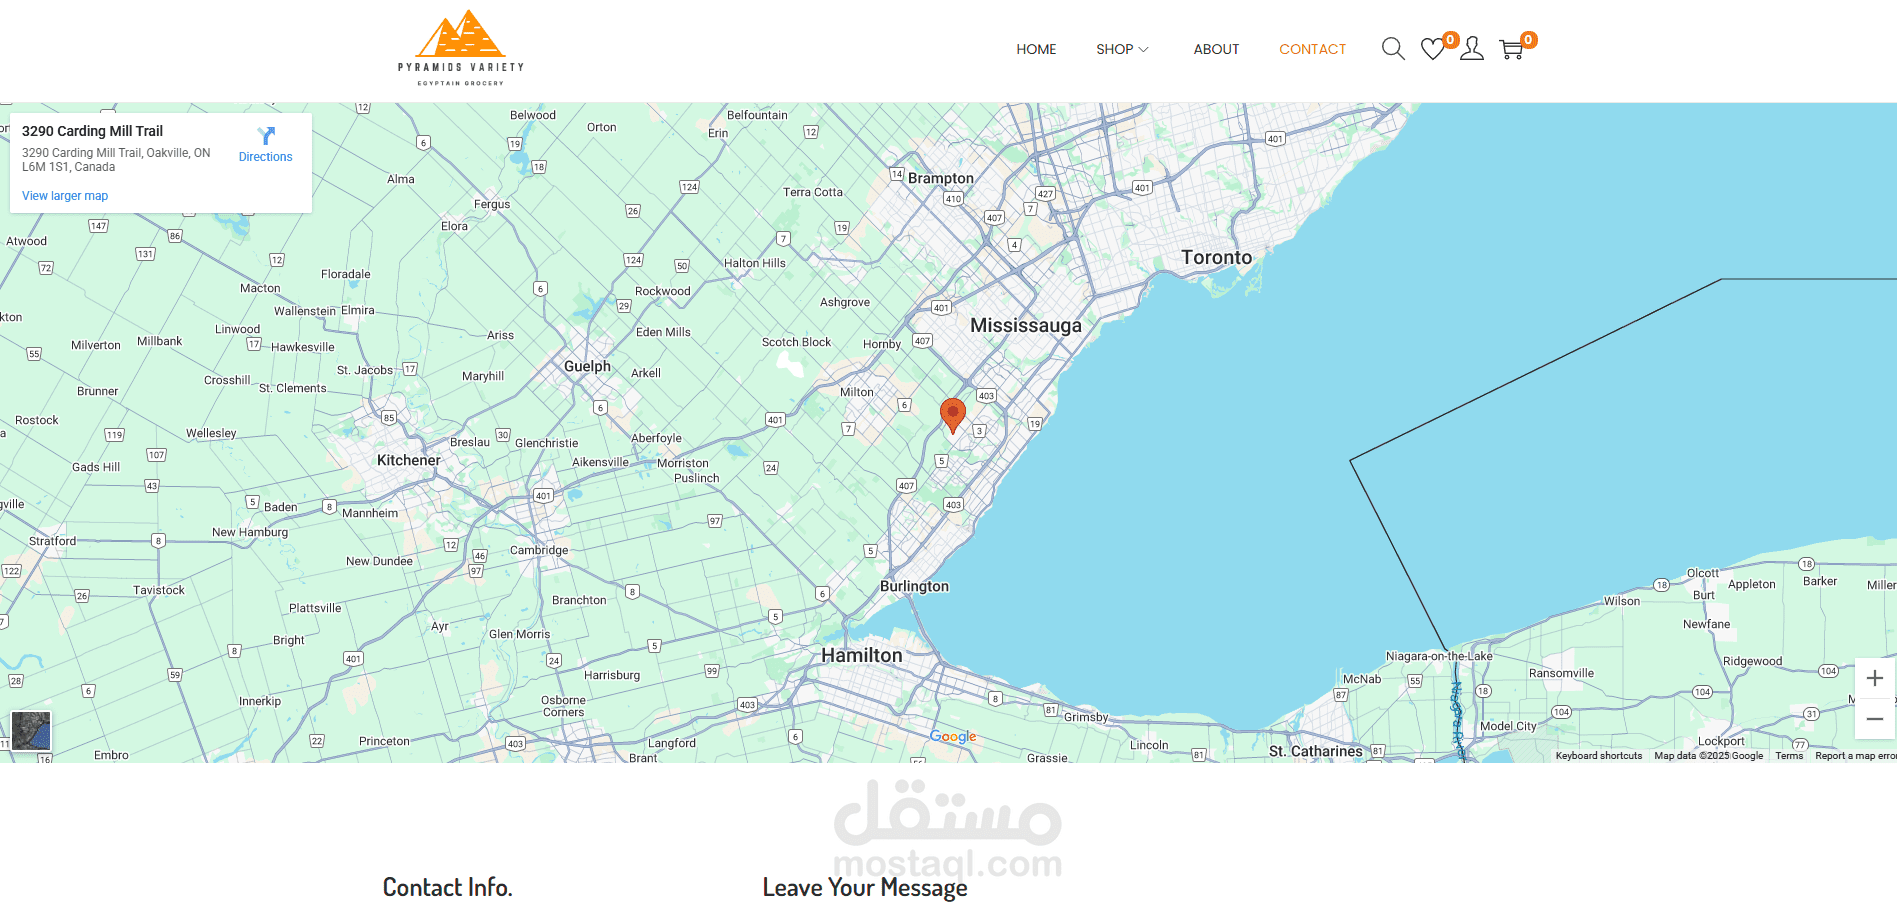The width and height of the screenshot is (1897, 902).
Task: Click Report a map error link
Action: (1855, 756)
